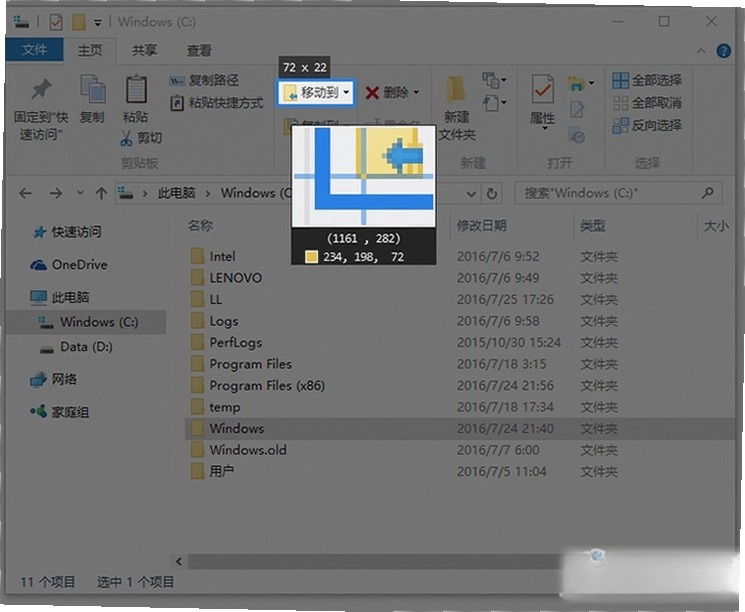This screenshot has height=612, width=745.
Task: Click the red Delete X icon
Action: (x=372, y=92)
